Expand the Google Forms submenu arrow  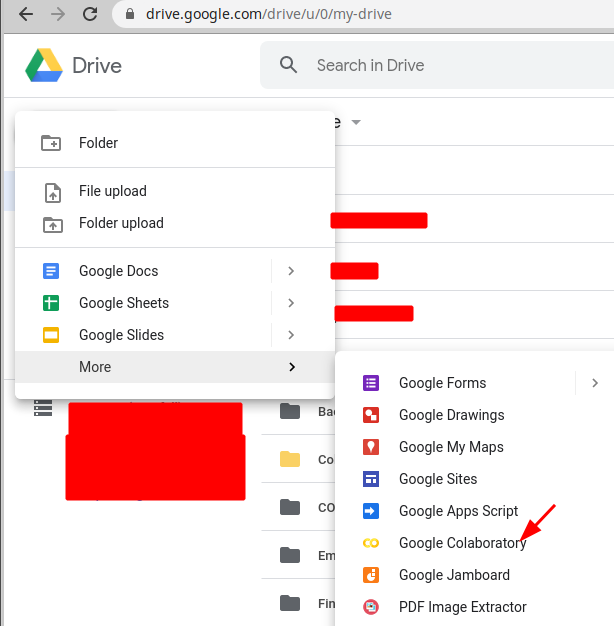pyautogui.click(x=595, y=383)
